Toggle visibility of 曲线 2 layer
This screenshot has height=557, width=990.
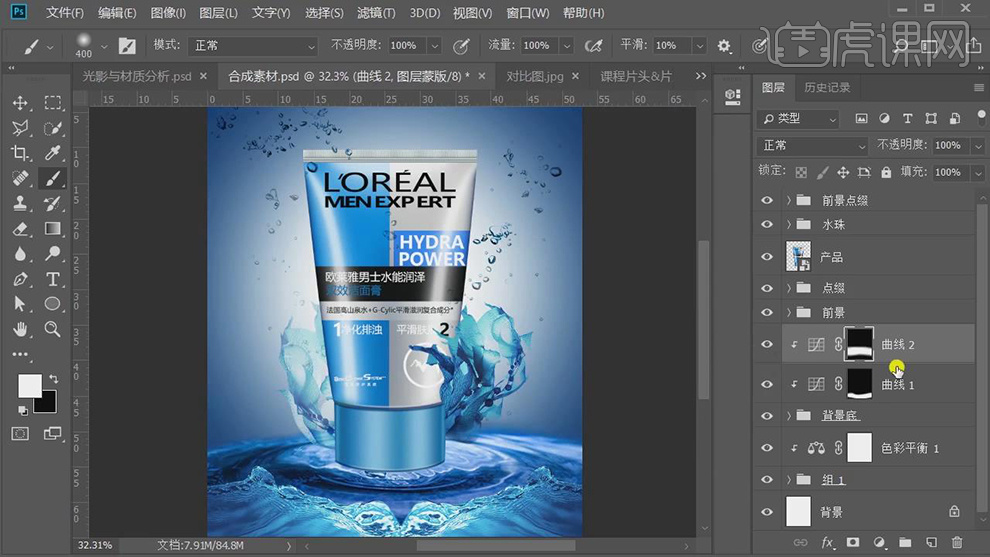click(x=767, y=345)
